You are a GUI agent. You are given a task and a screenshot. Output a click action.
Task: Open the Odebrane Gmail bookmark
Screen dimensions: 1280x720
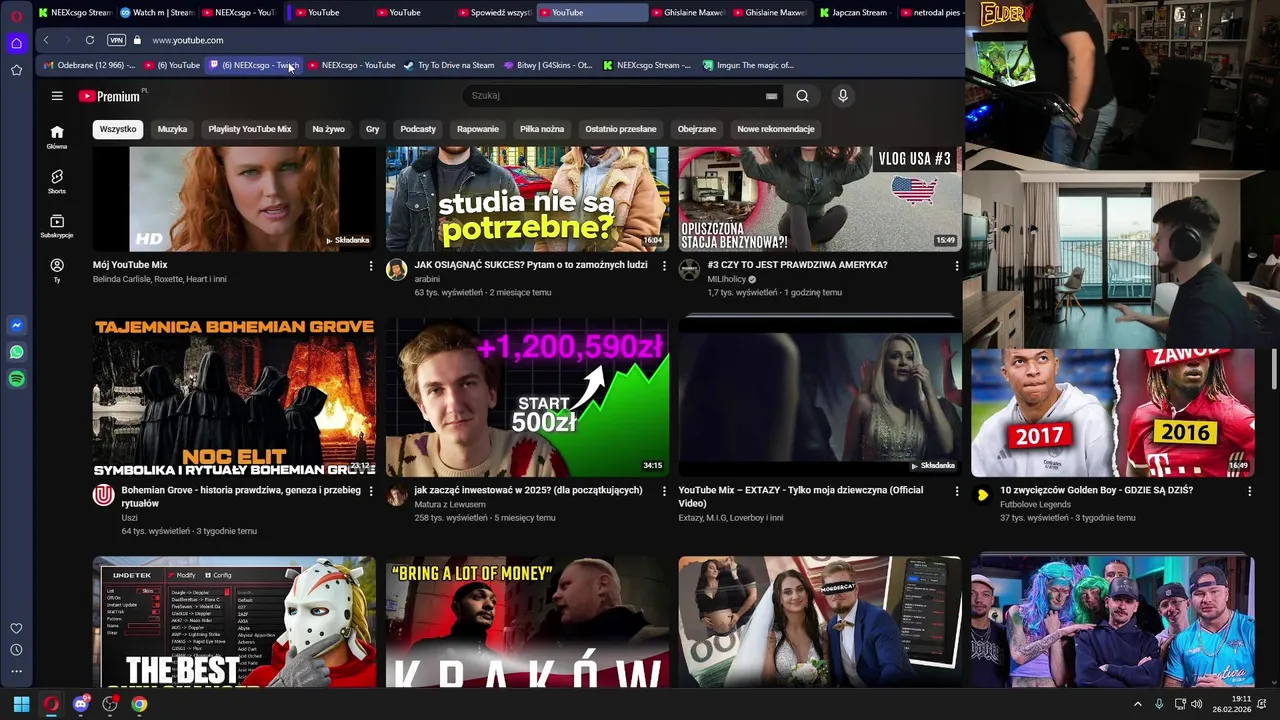point(88,65)
